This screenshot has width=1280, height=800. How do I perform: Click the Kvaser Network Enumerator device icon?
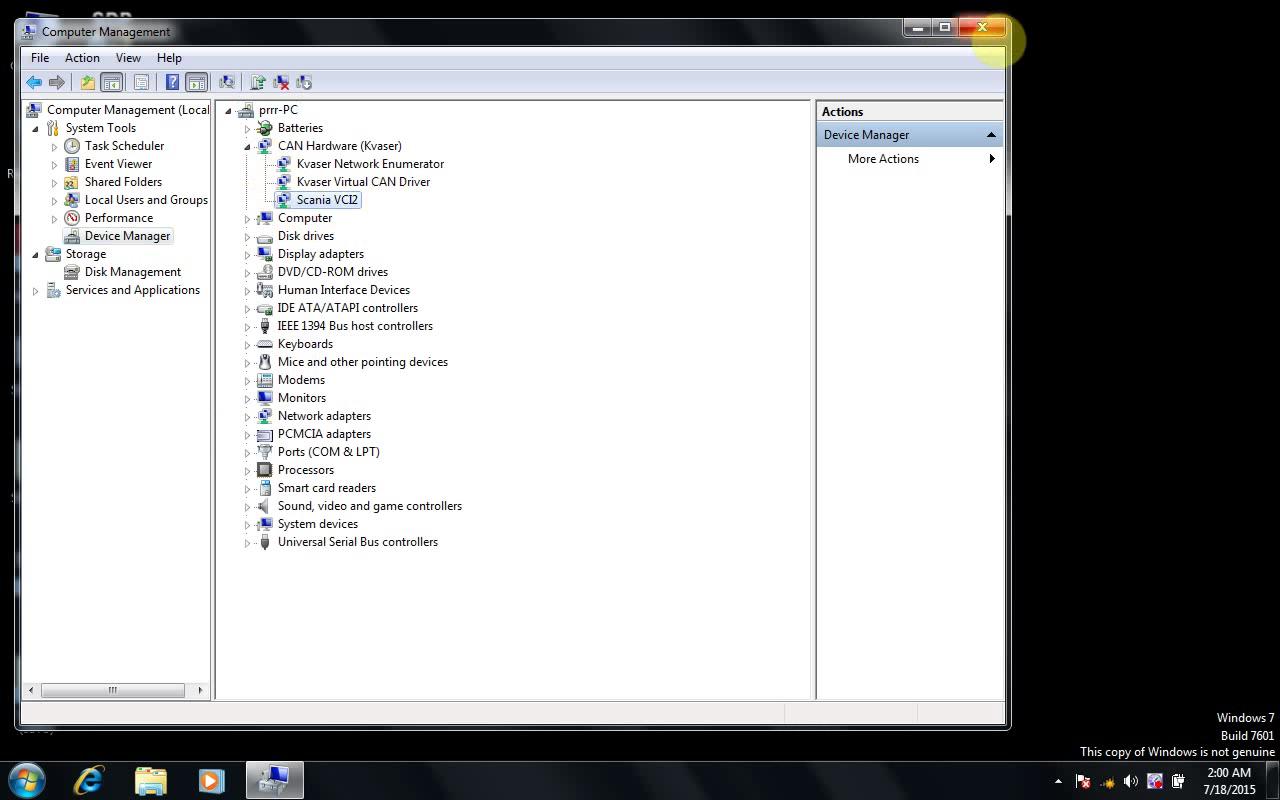[x=284, y=164]
